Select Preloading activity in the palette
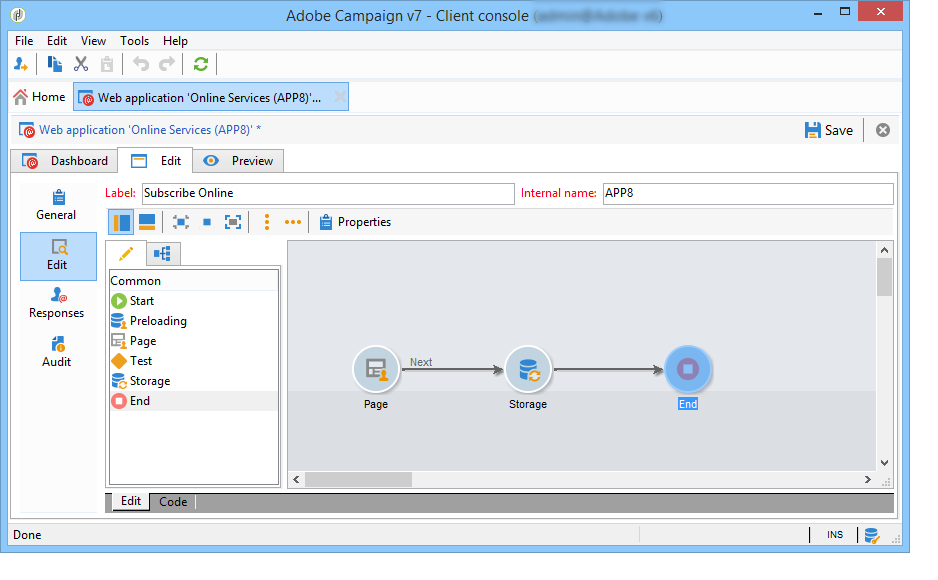 pos(194,321)
